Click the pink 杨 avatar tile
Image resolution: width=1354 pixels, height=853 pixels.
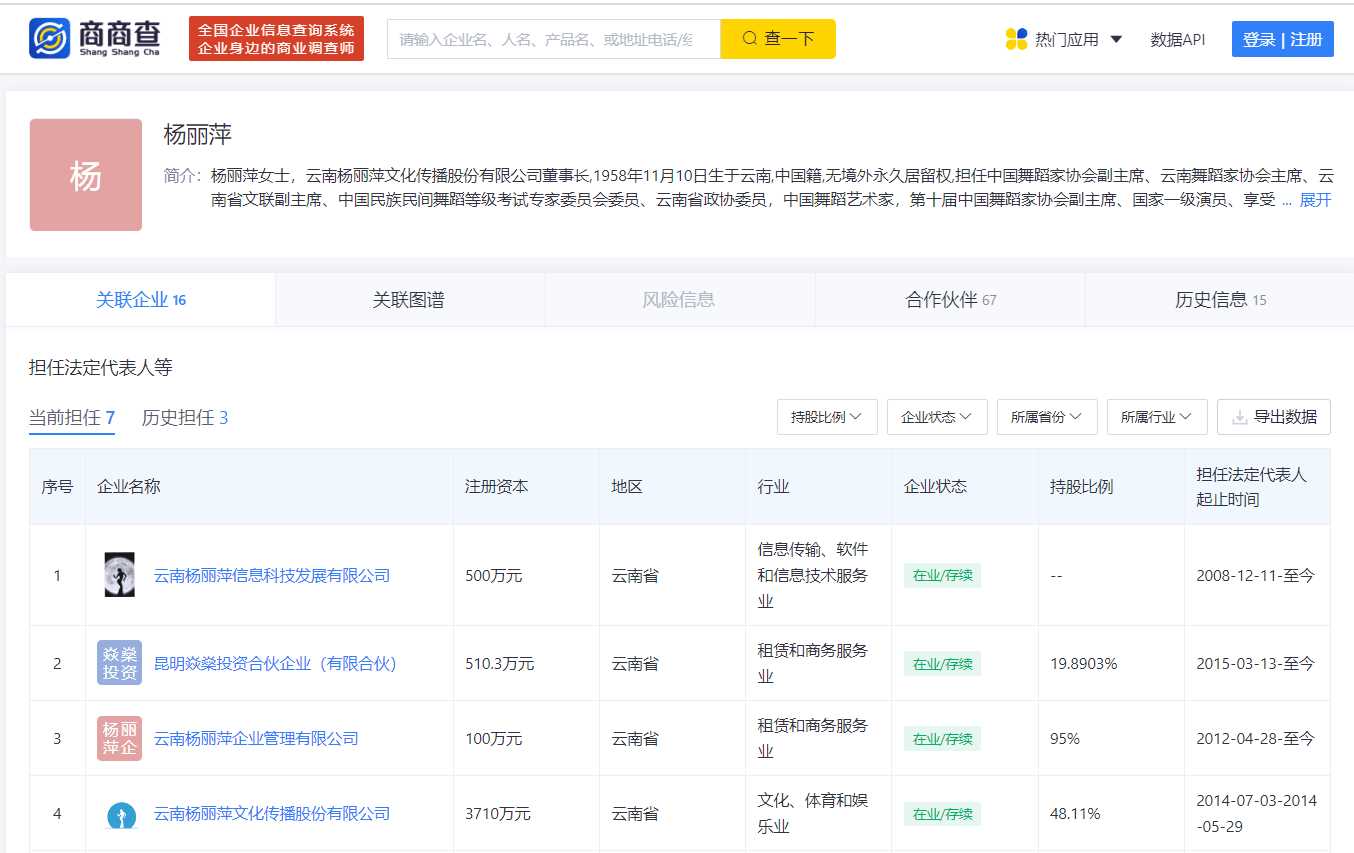point(86,175)
